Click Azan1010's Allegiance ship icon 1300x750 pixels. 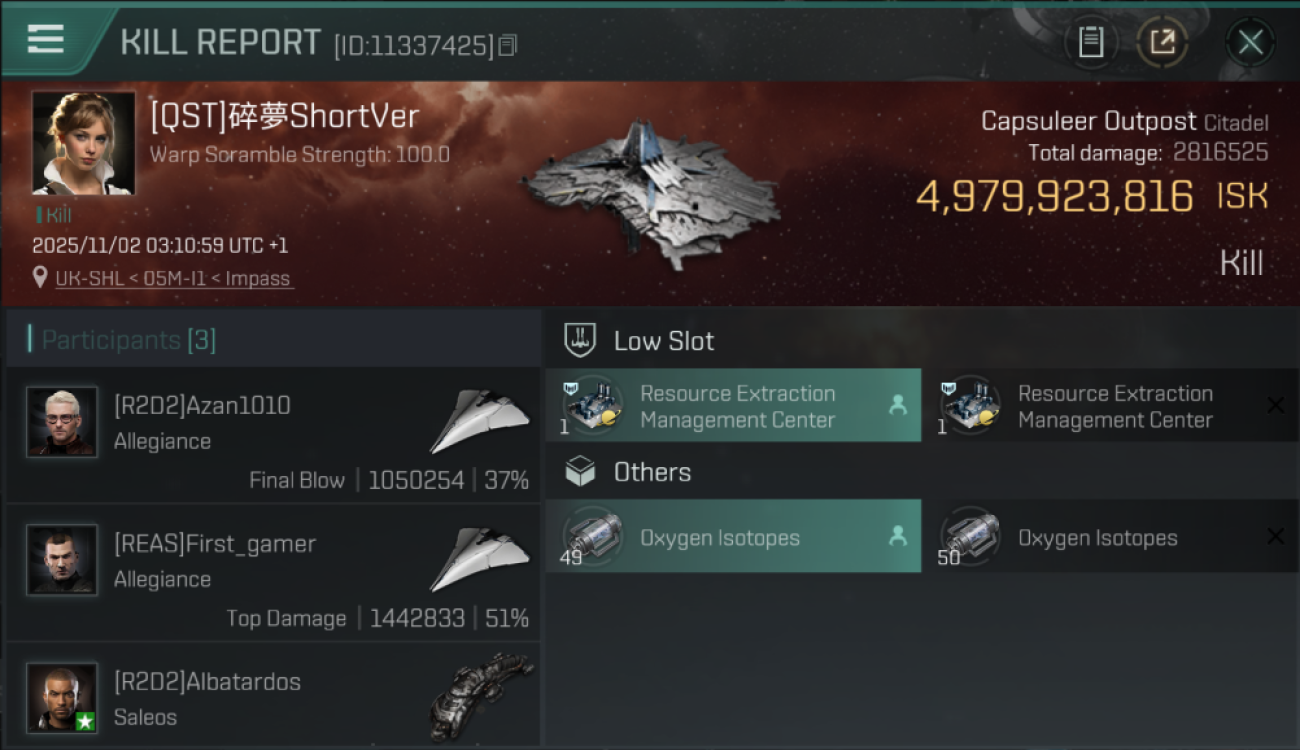pos(480,421)
